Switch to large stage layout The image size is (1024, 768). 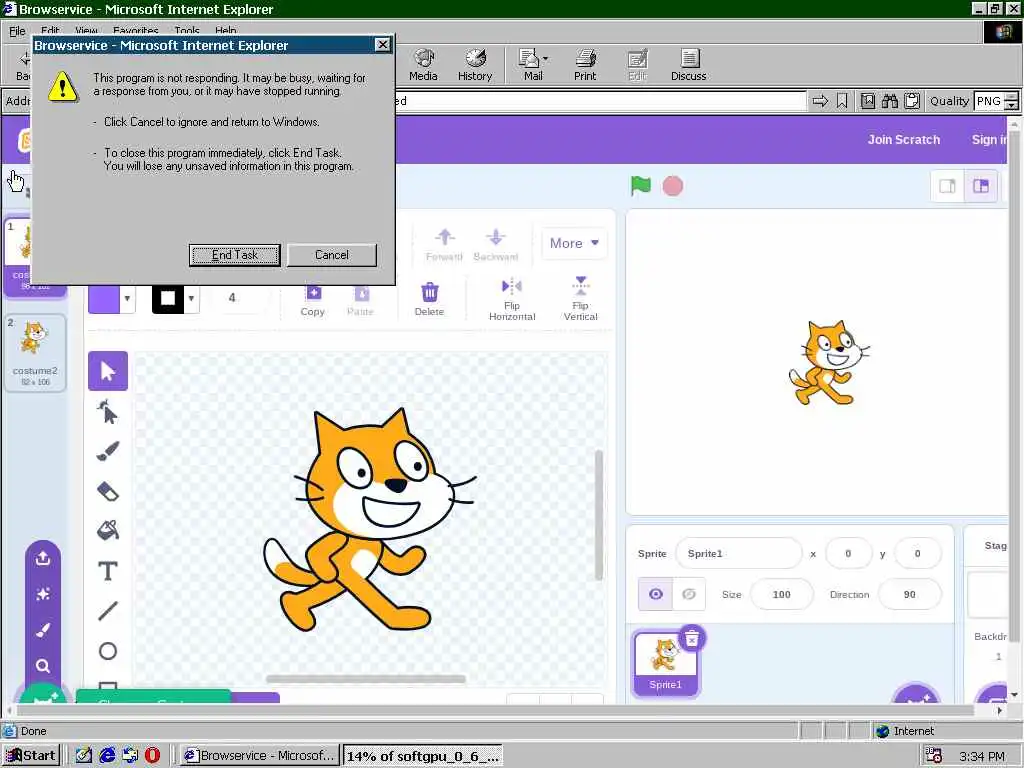[x=981, y=186]
